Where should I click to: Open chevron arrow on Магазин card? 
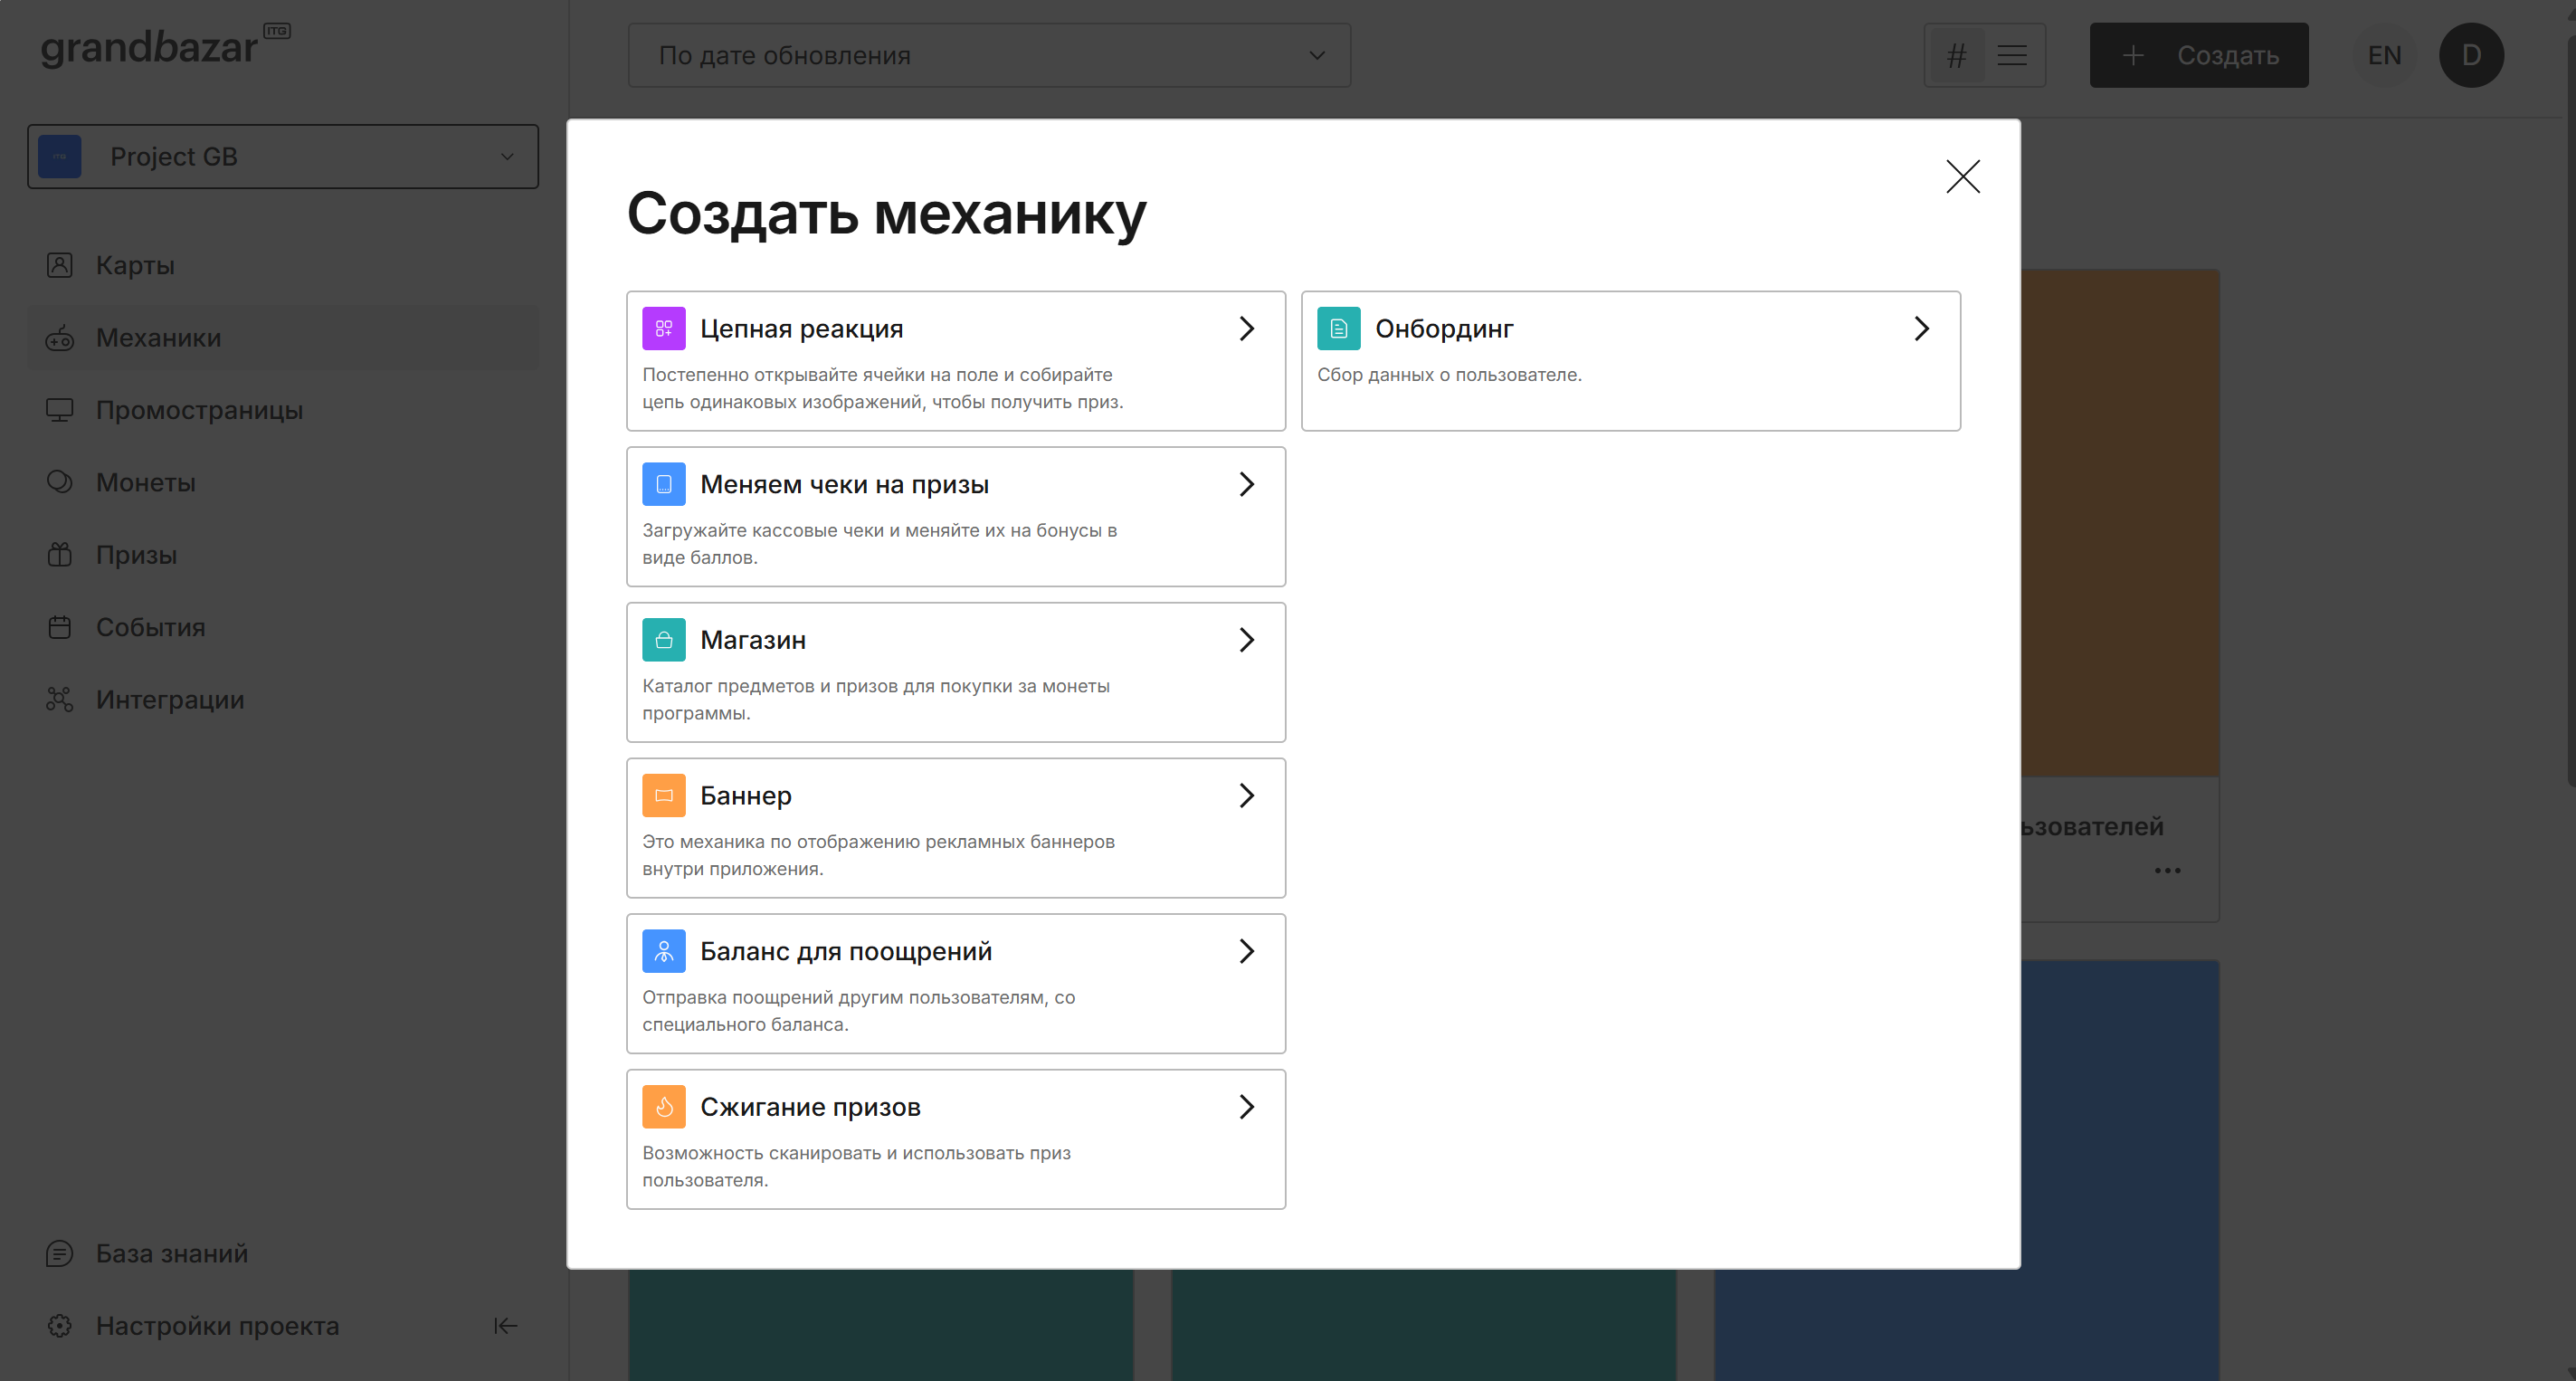1246,640
